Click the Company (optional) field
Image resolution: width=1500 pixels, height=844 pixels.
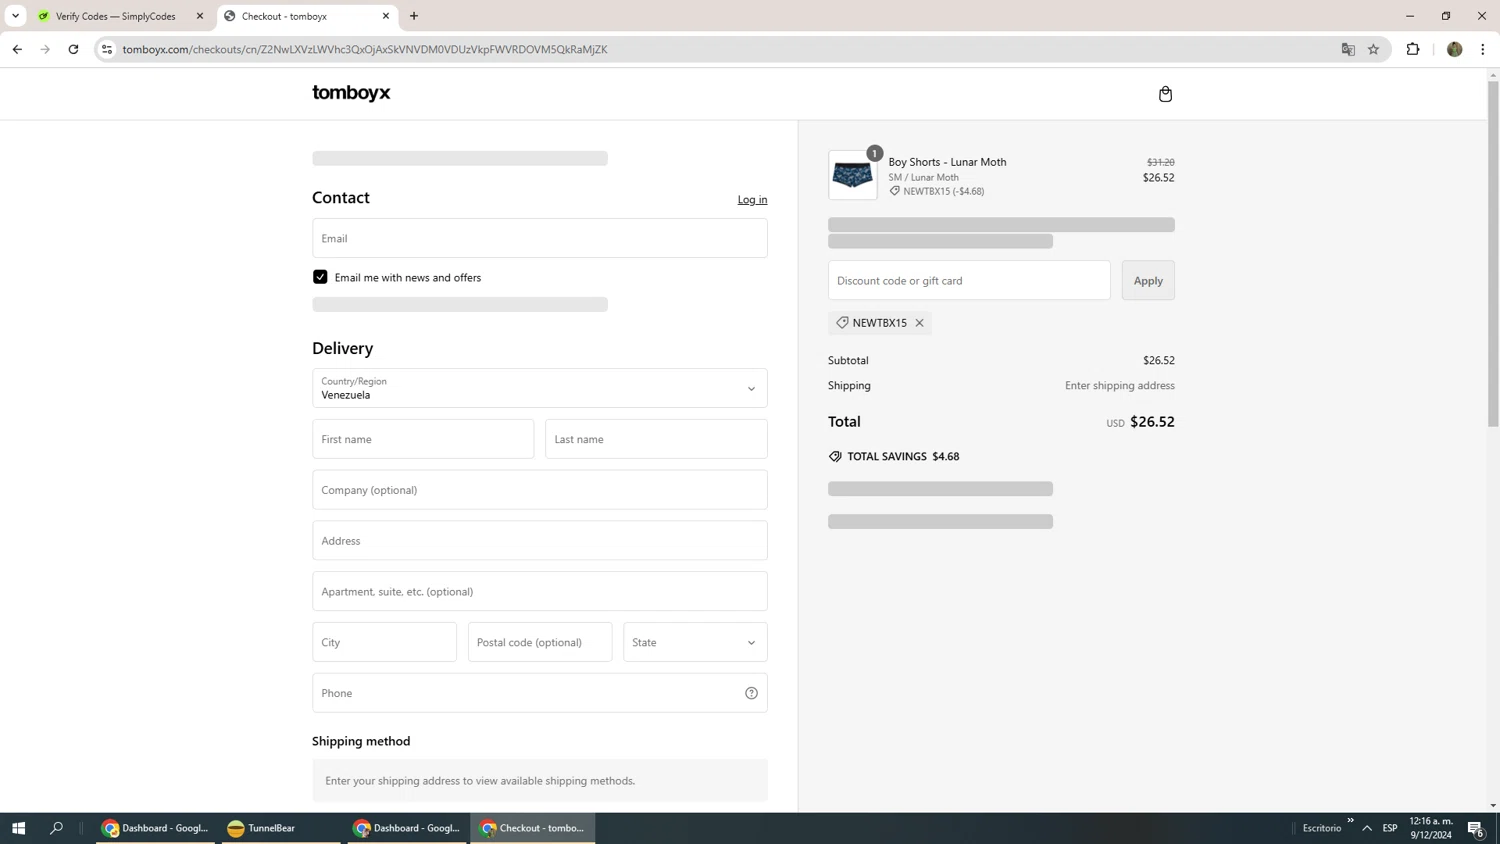[x=540, y=490]
